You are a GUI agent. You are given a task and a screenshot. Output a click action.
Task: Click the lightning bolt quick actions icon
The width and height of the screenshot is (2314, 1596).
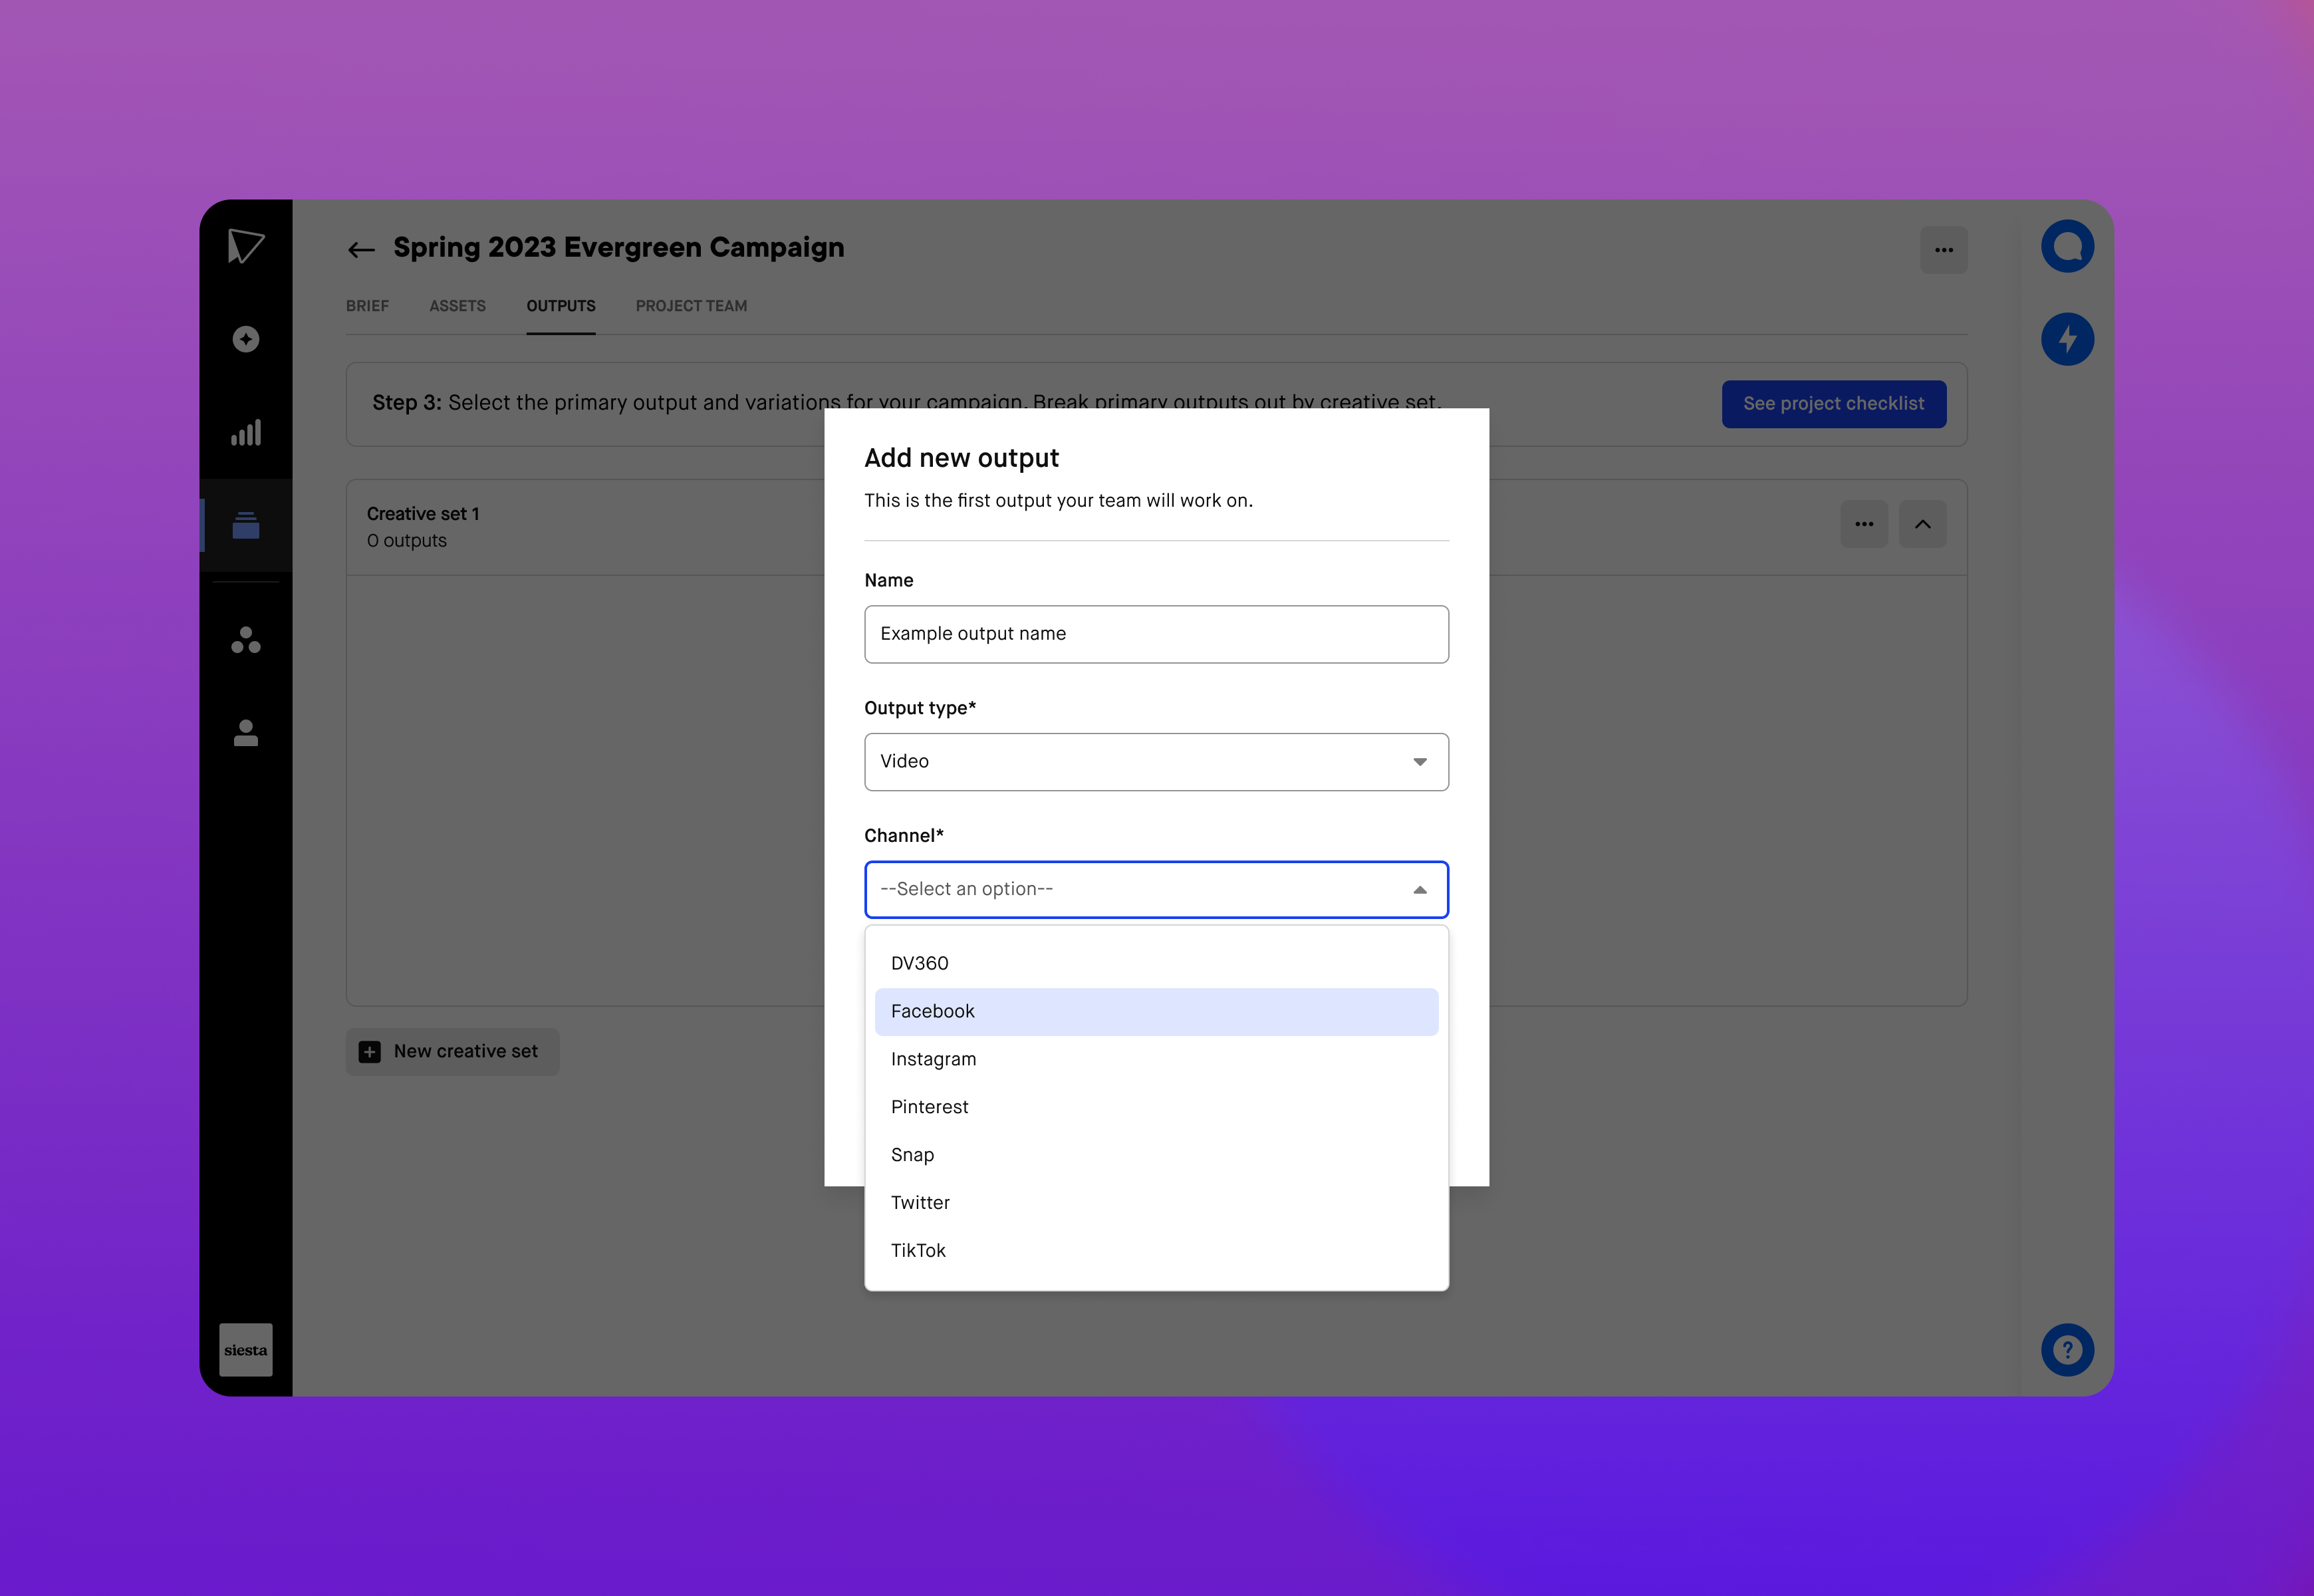click(2067, 339)
